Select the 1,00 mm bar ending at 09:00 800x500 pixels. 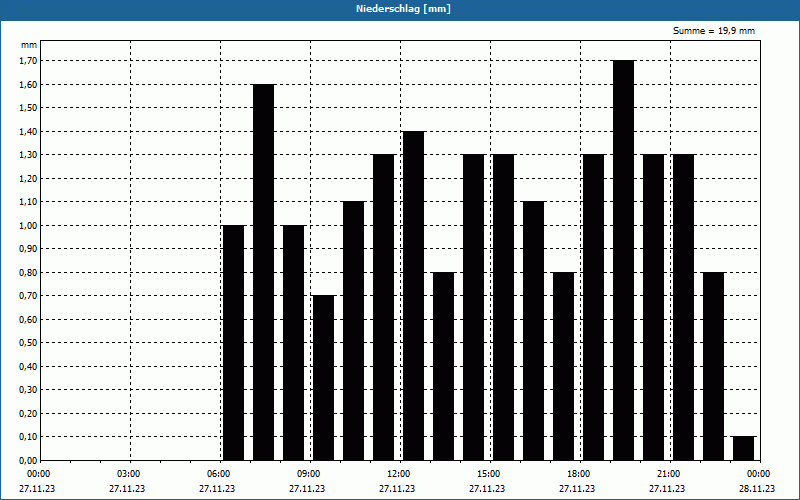coord(293,342)
